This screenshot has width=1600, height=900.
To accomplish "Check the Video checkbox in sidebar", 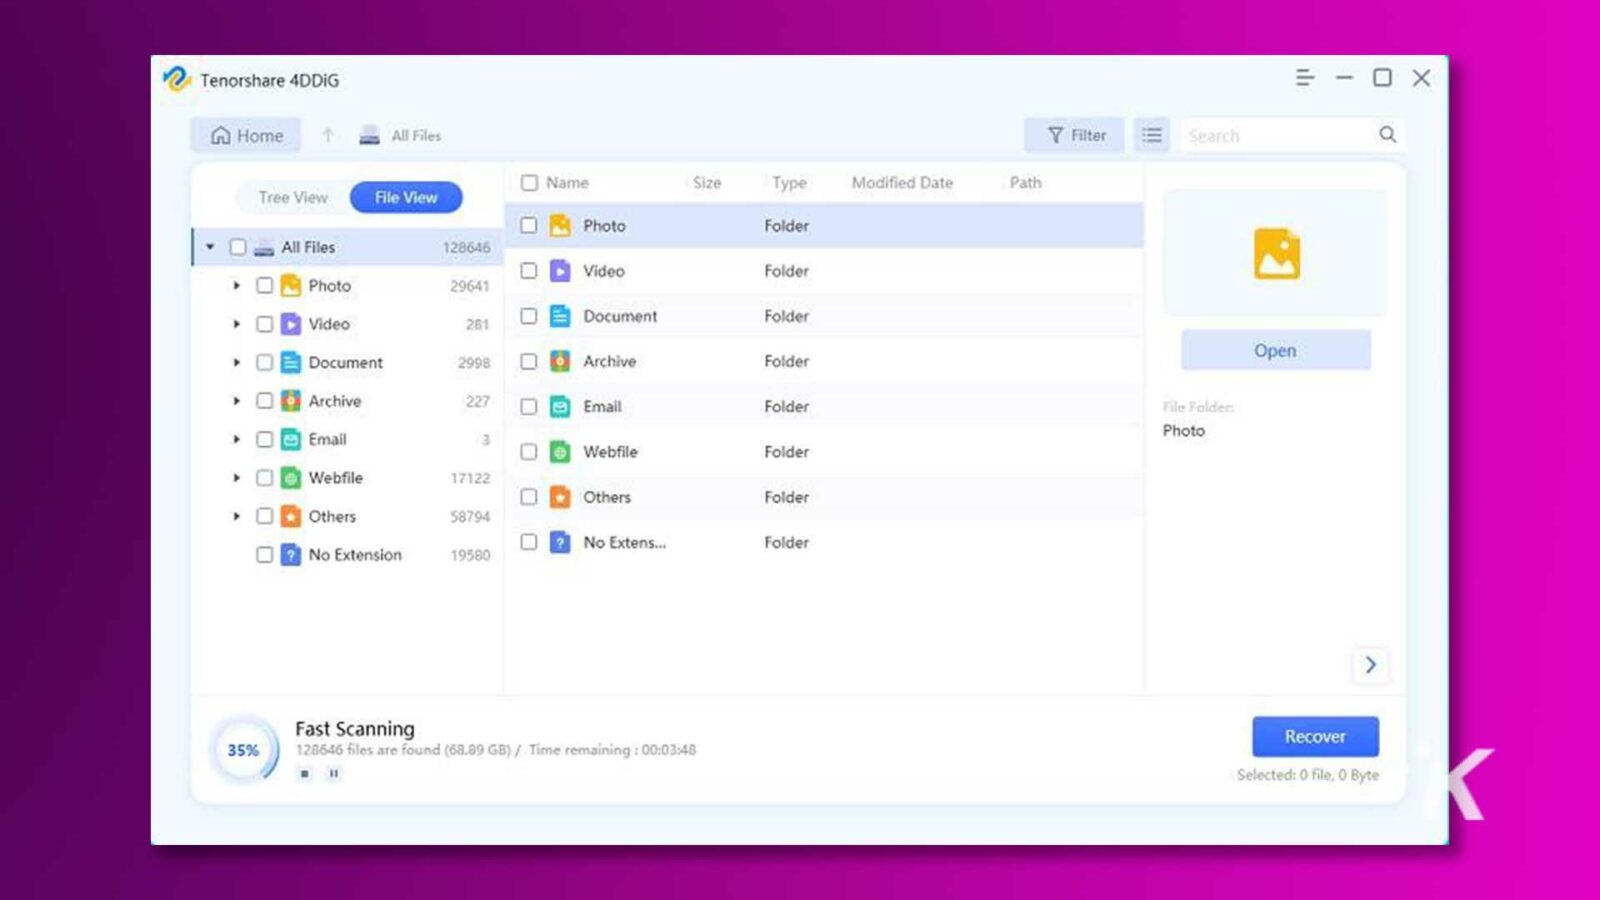I will click(x=264, y=324).
